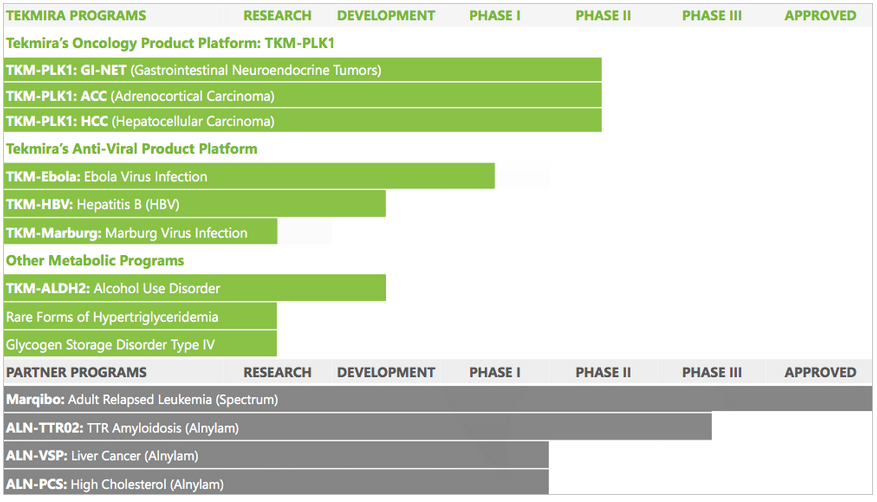Click the green APPROVED column header

tap(820, 16)
